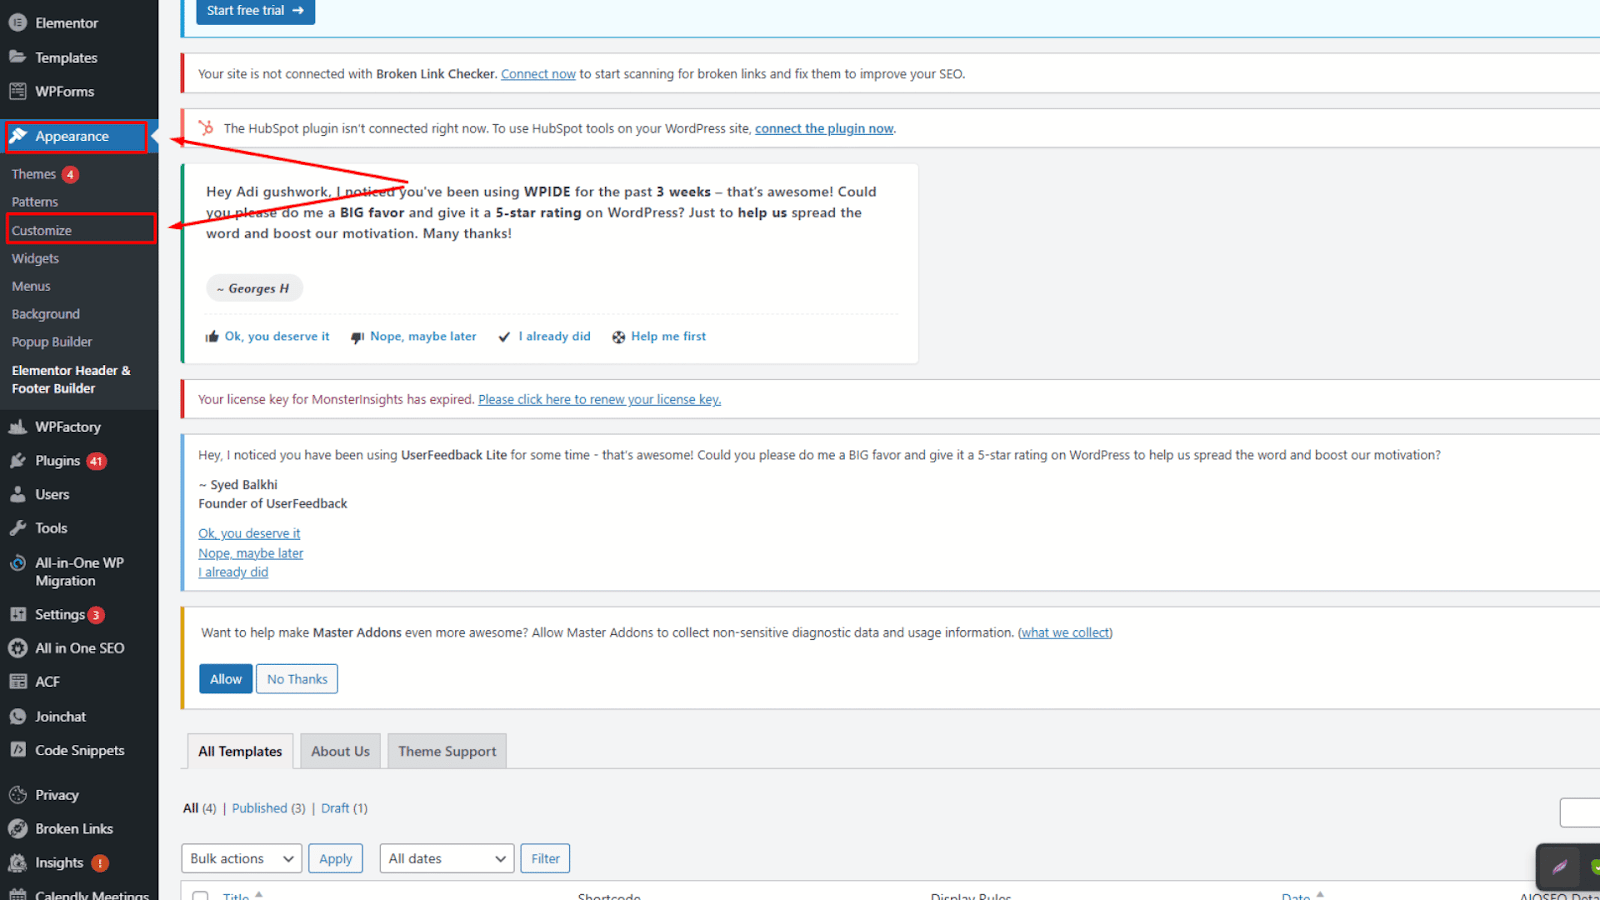Screen dimensions: 1600x900
Task: Click the Appearance paintbrush icon
Action: (18, 136)
